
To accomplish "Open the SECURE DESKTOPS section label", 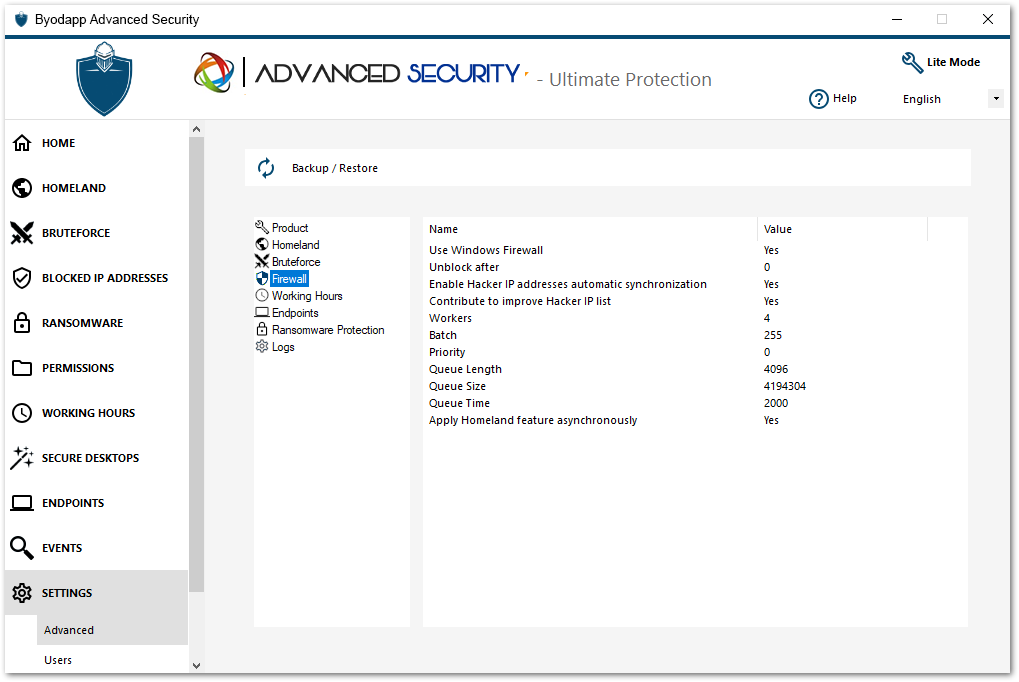I will click(90, 458).
